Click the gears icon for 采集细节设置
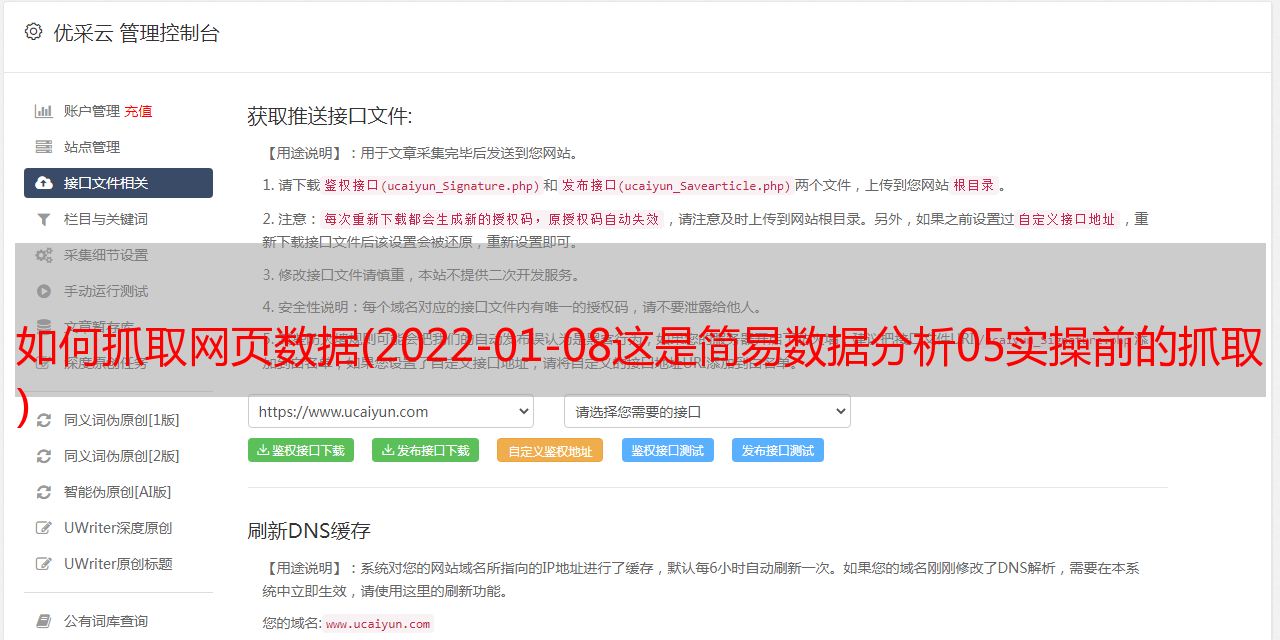The width and height of the screenshot is (1280, 640). point(44,255)
